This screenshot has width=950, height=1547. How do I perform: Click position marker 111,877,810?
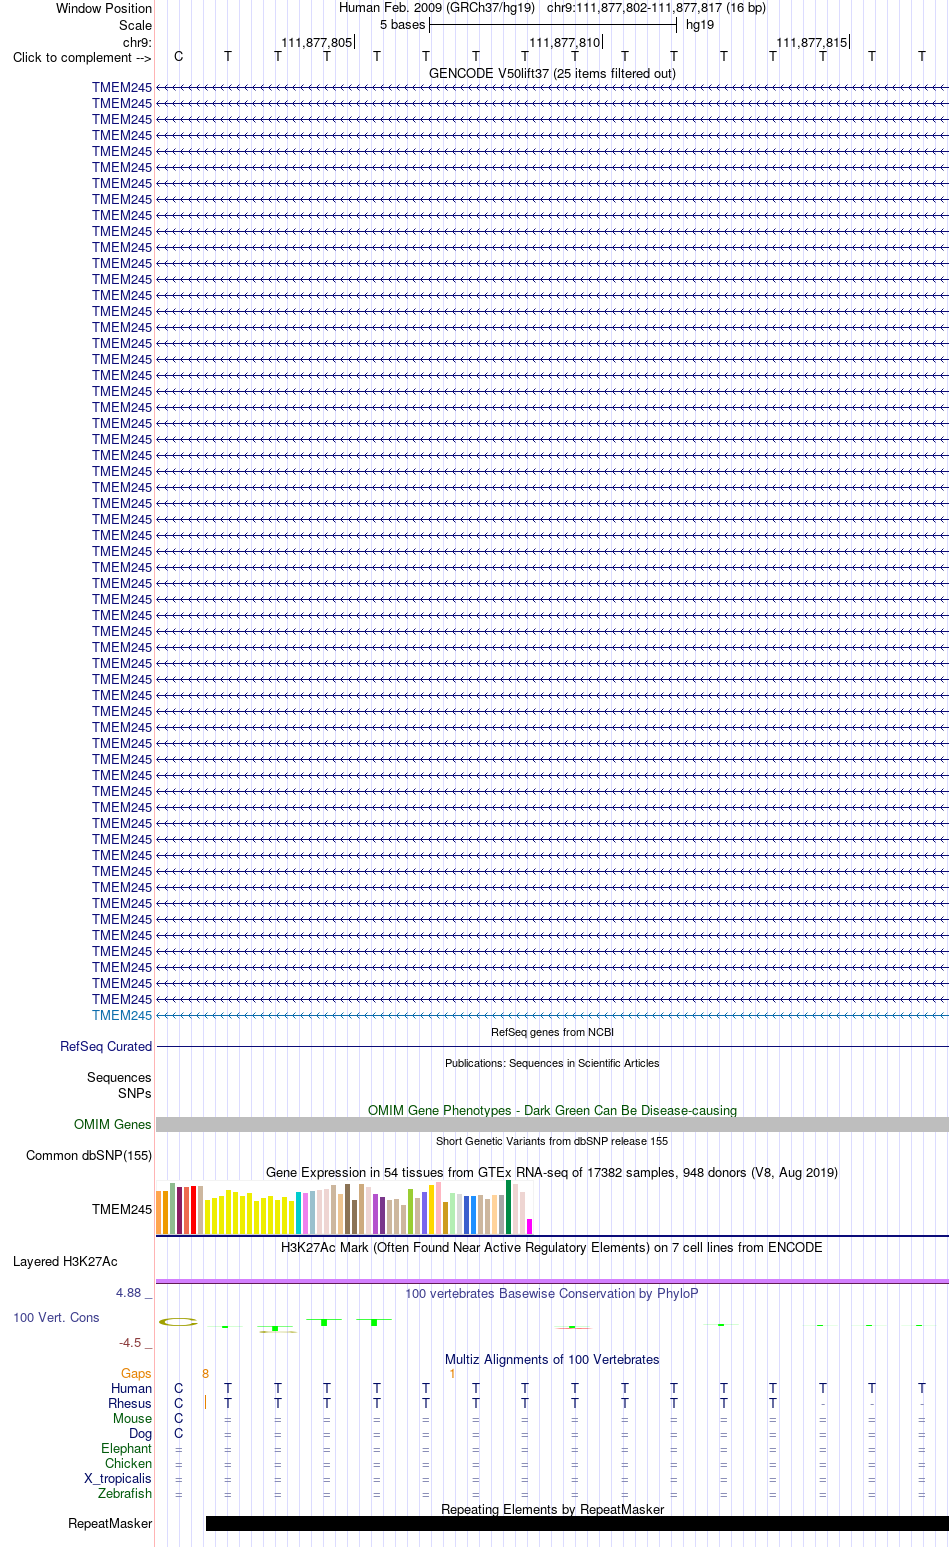565,42
